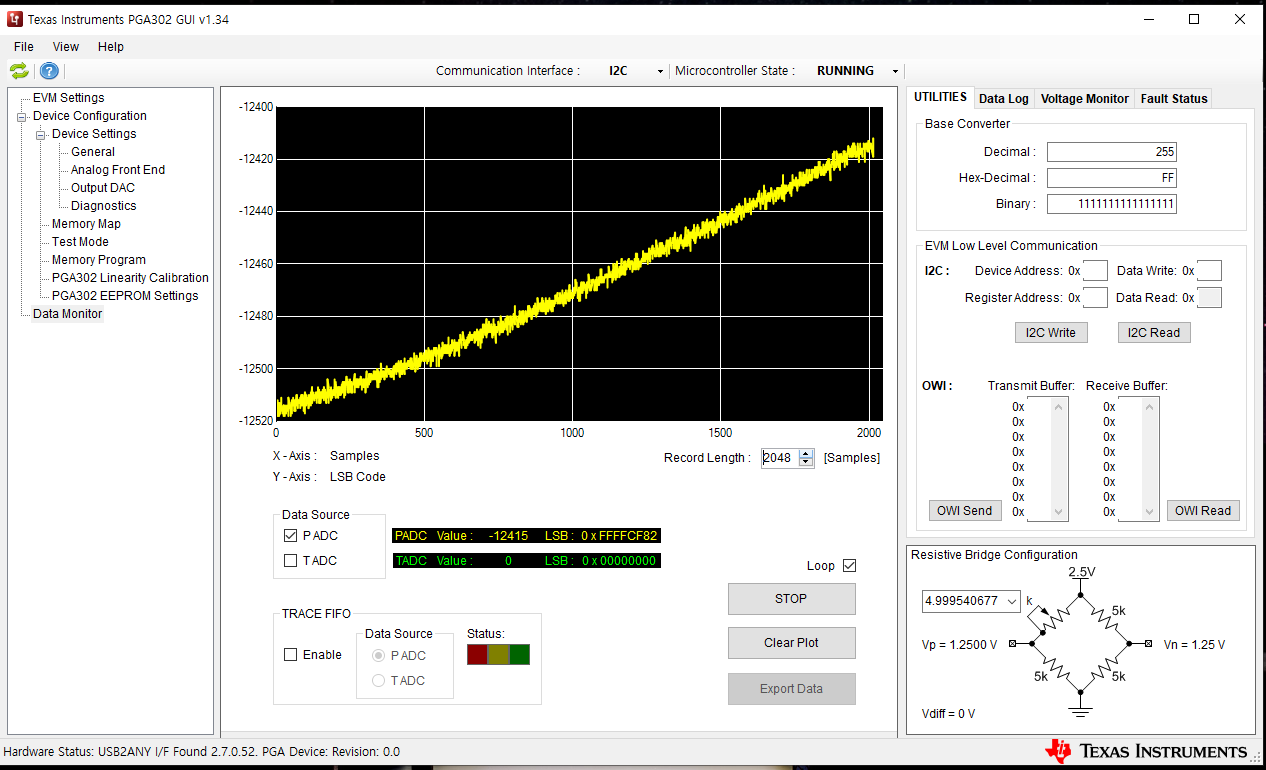
Task: Select Diagnostics tree item
Action: tap(104, 206)
